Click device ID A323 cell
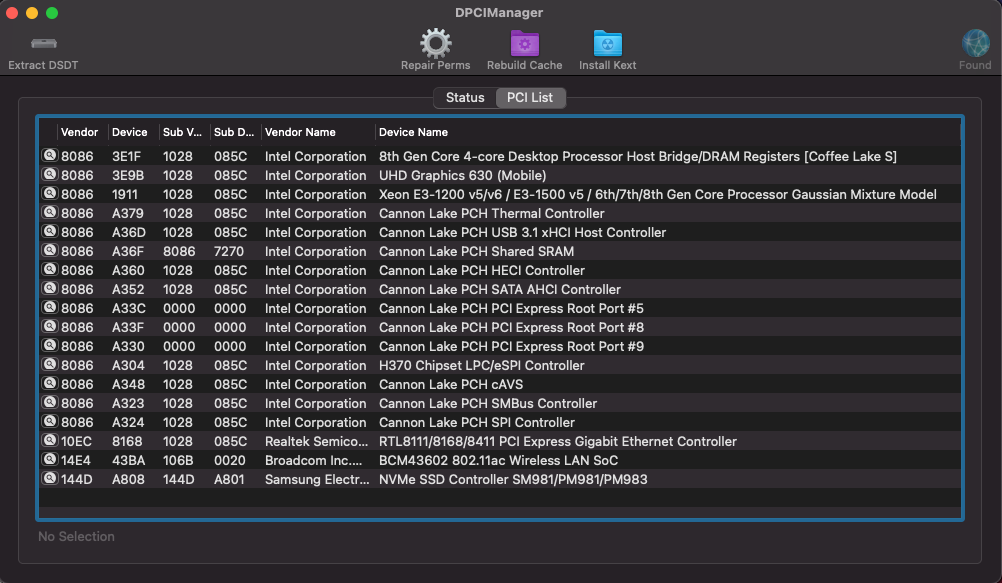 (128, 403)
